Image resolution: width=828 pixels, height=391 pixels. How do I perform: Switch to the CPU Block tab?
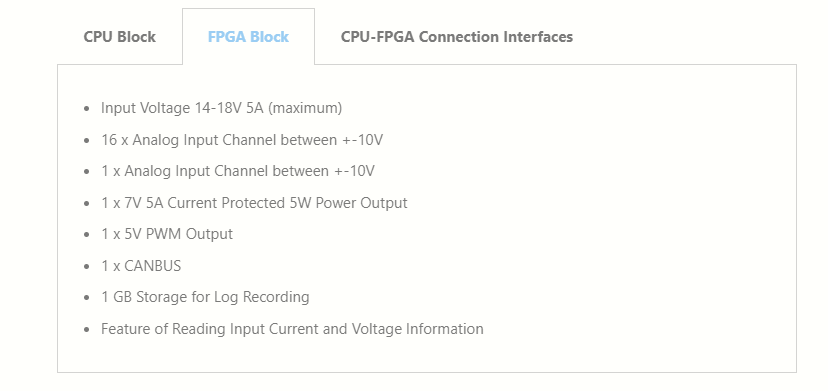pos(119,37)
